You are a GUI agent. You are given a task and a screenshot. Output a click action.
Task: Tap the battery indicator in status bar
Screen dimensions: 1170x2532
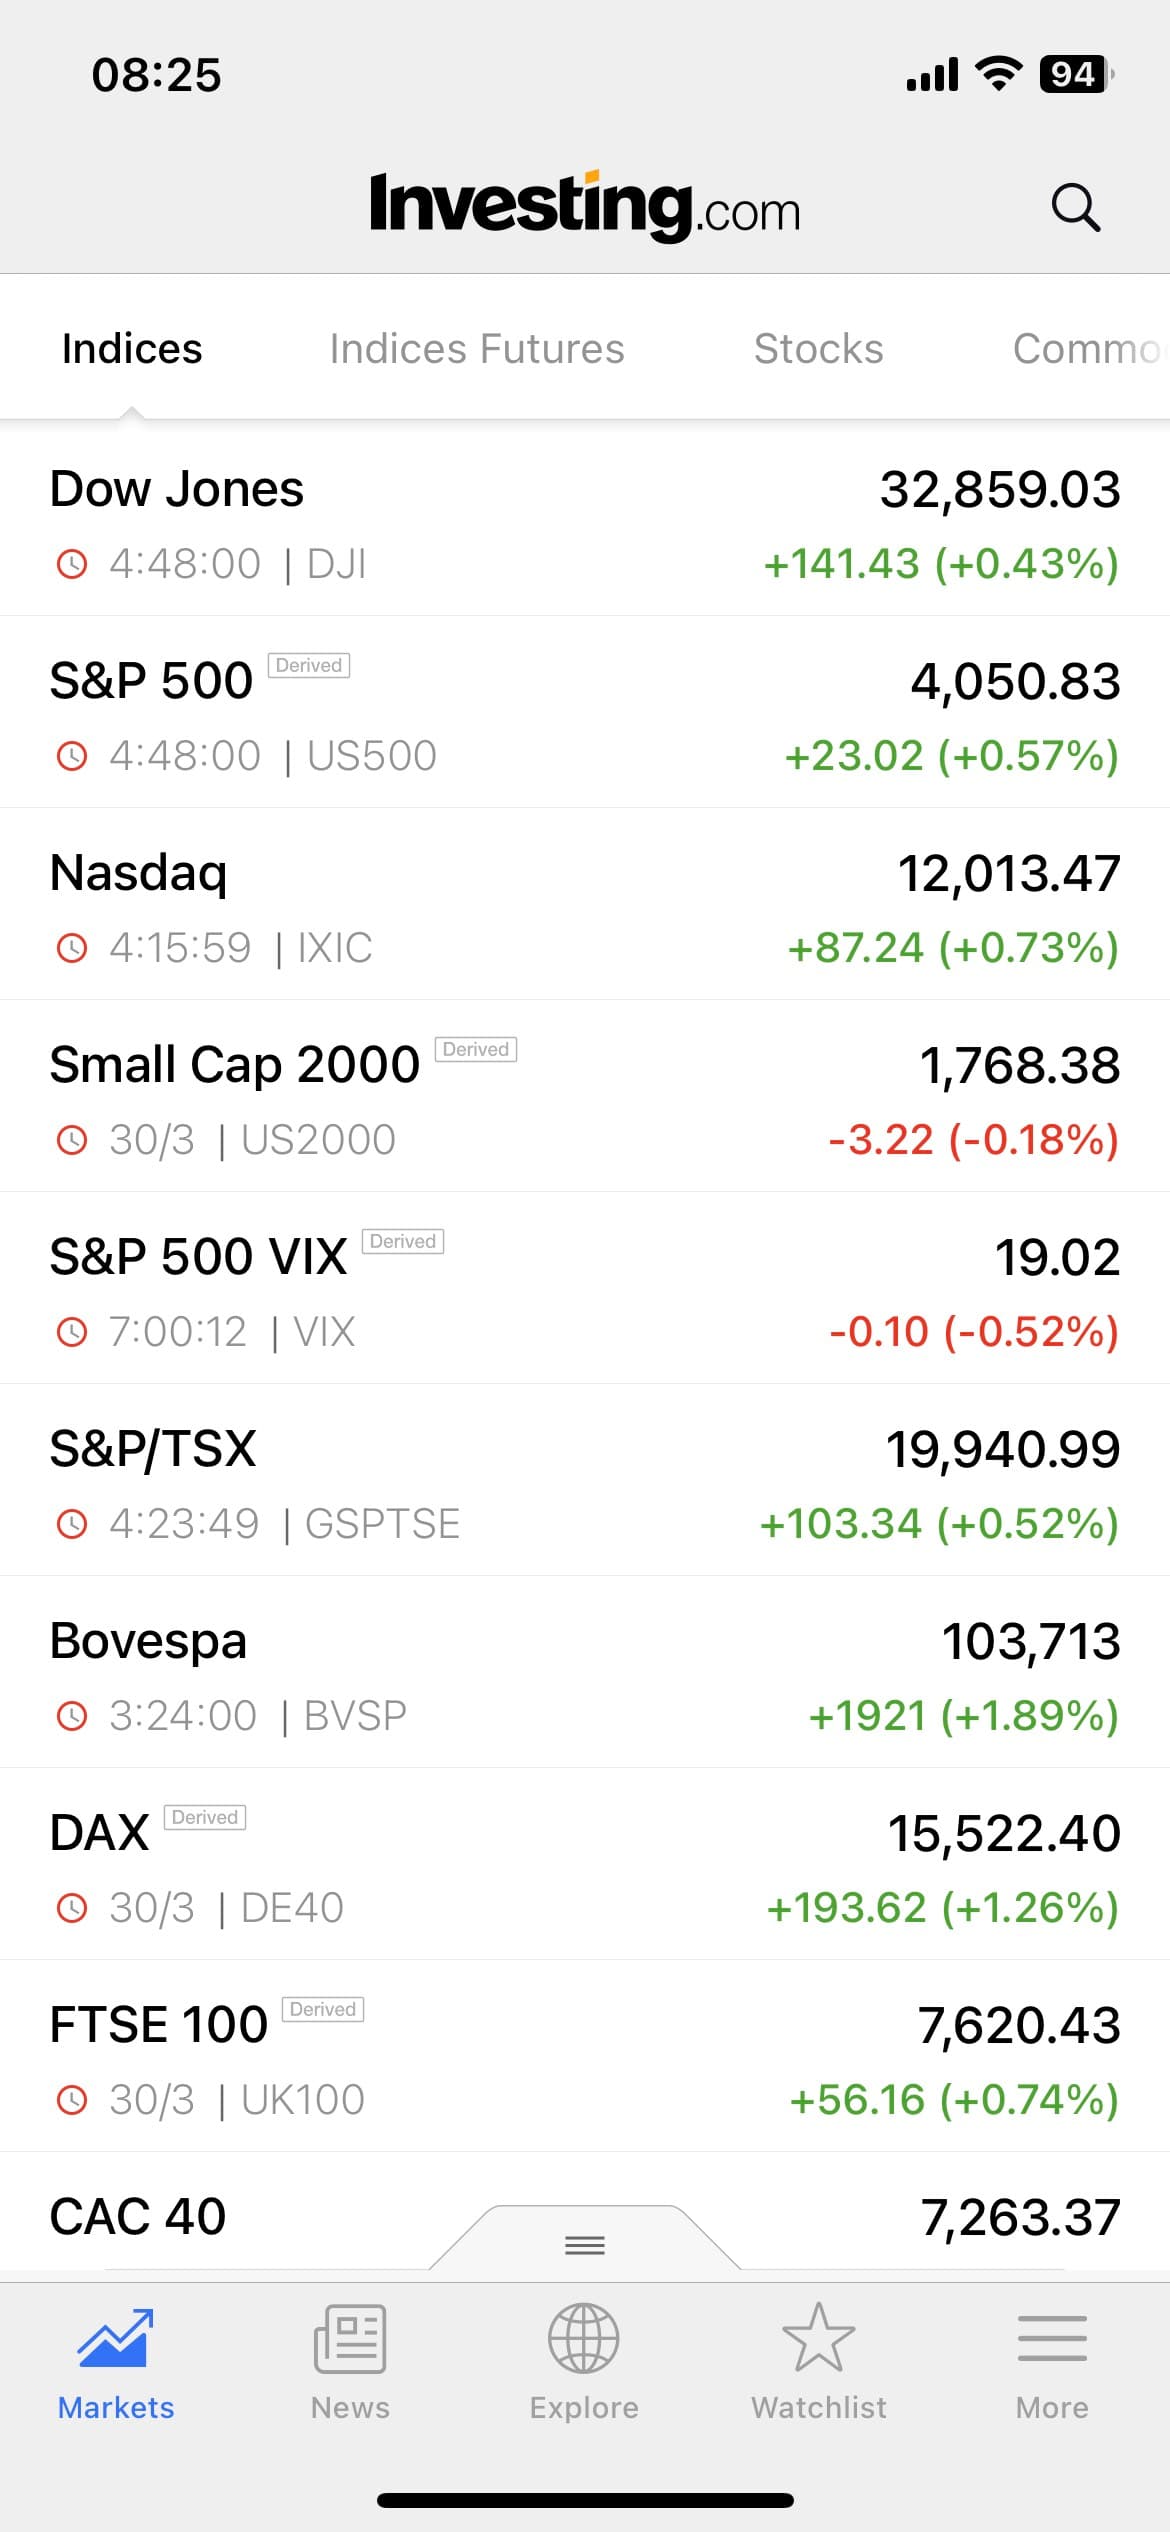click(1075, 74)
